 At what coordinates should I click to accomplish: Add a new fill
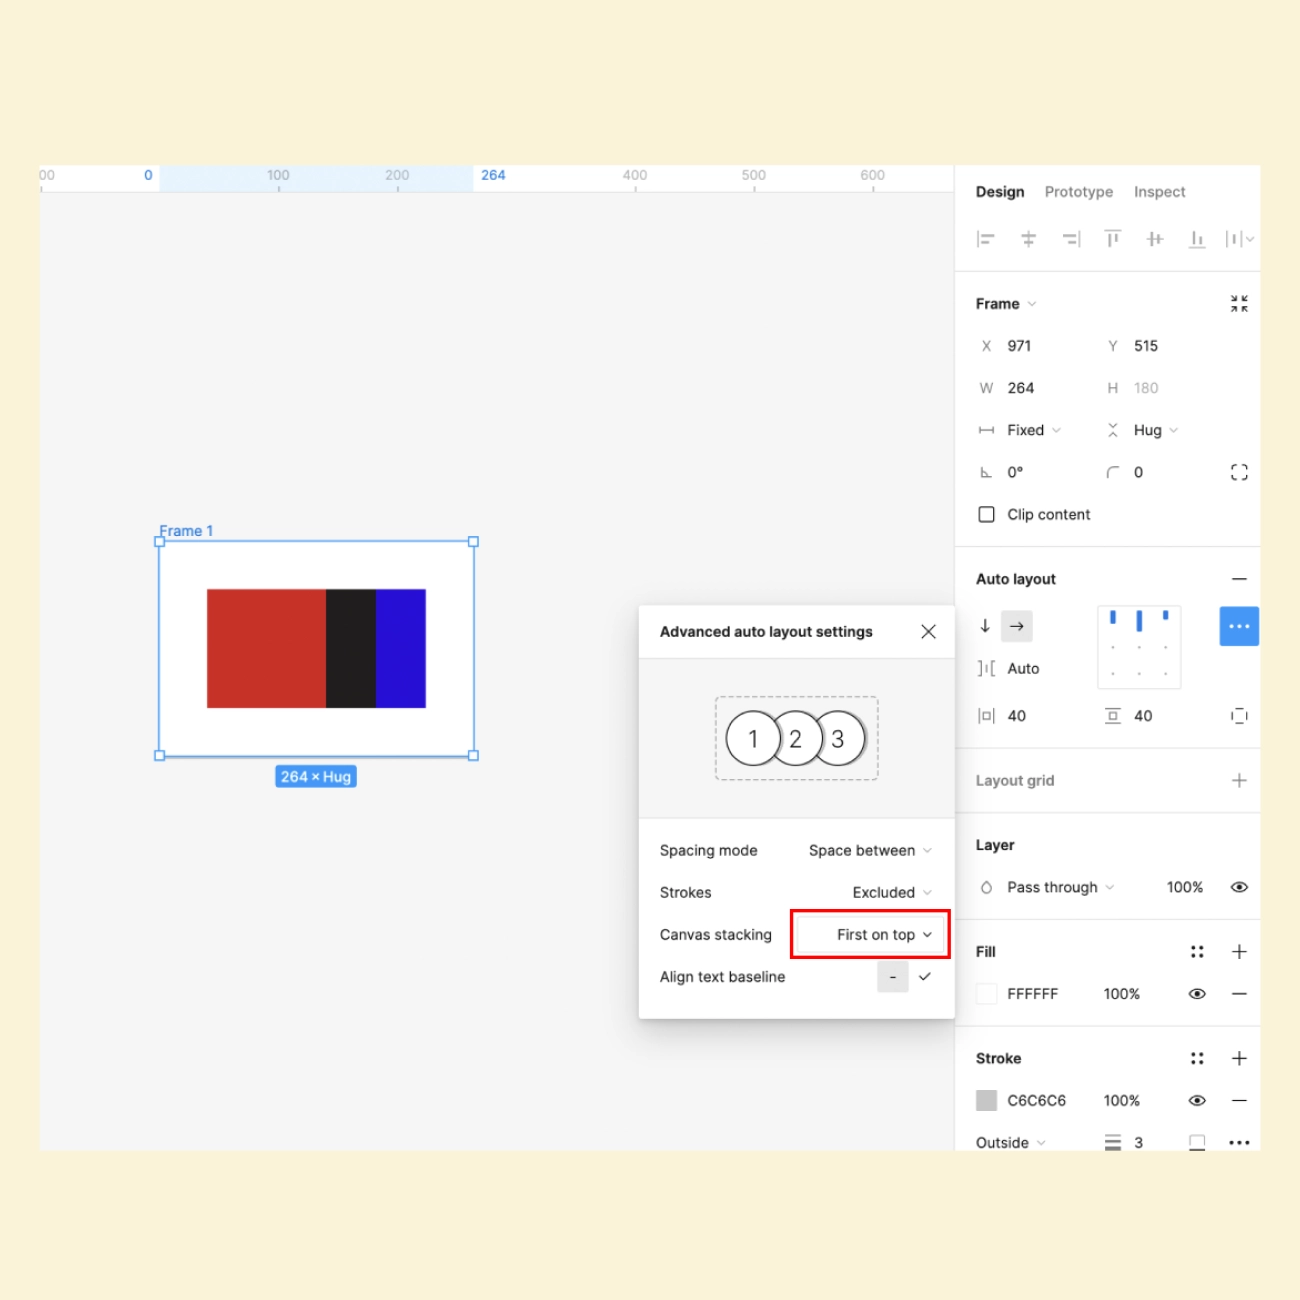pos(1239,952)
